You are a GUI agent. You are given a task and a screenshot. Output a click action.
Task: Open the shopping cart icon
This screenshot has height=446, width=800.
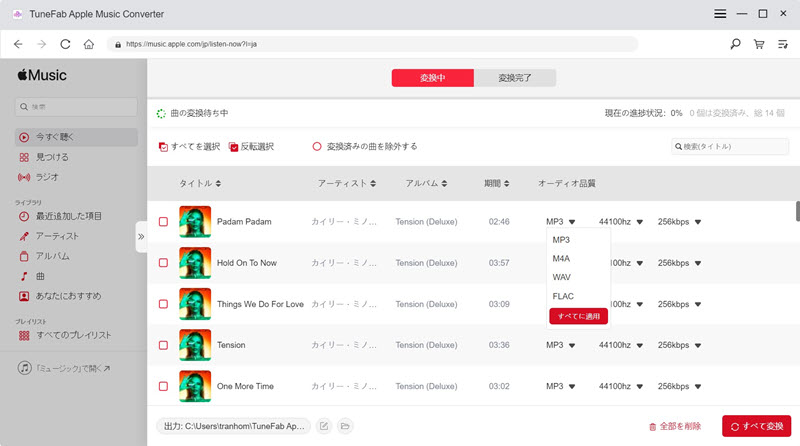(759, 44)
